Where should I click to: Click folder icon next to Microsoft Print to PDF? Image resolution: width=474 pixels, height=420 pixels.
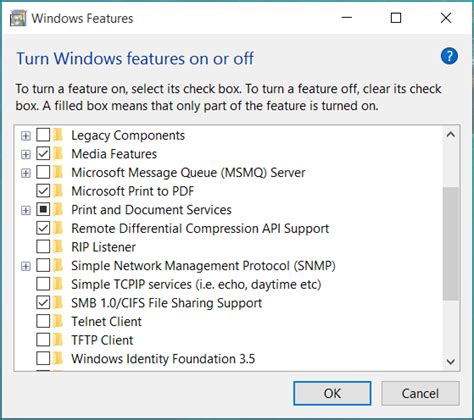(x=58, y=191)
